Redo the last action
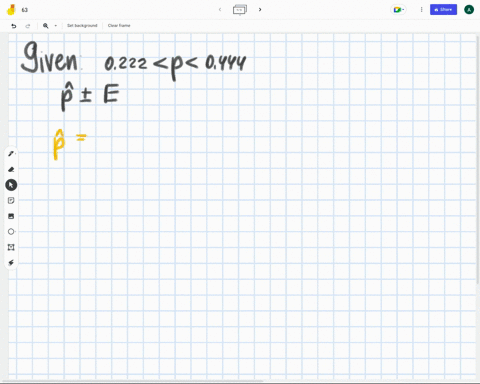Image resolution: width=480 pixels, height=384 pixels. click(28, 26)
